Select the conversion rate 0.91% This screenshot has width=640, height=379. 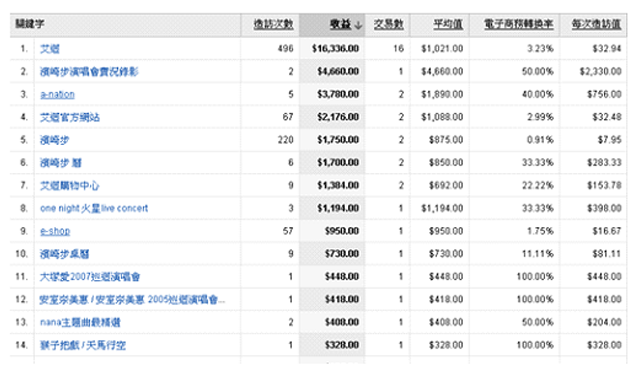[540, 140]
